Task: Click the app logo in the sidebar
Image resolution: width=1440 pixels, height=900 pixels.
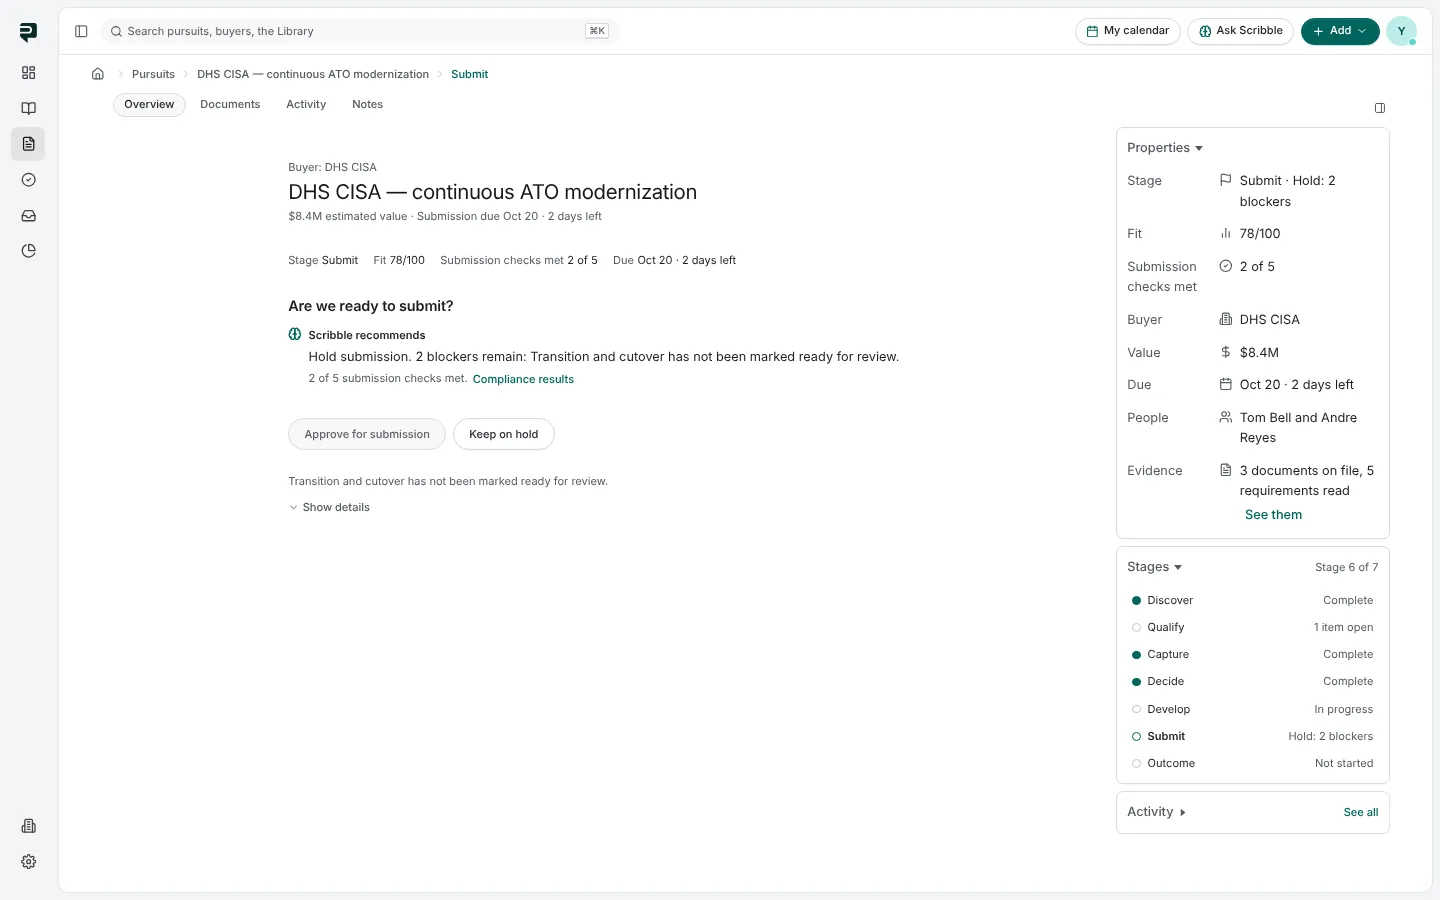Action: pyautogui.click(x=28, y=32)
